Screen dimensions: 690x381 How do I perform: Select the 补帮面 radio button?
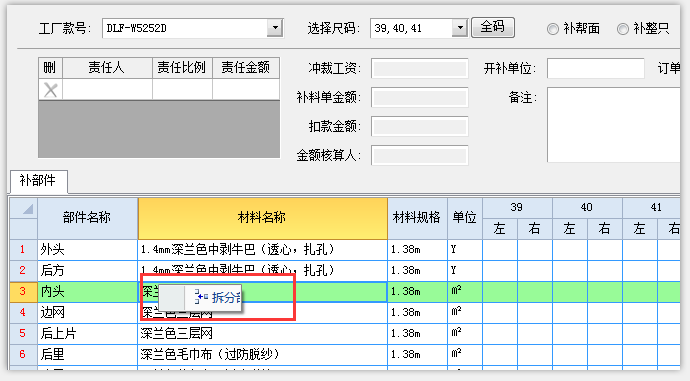(x=553, y=29)
